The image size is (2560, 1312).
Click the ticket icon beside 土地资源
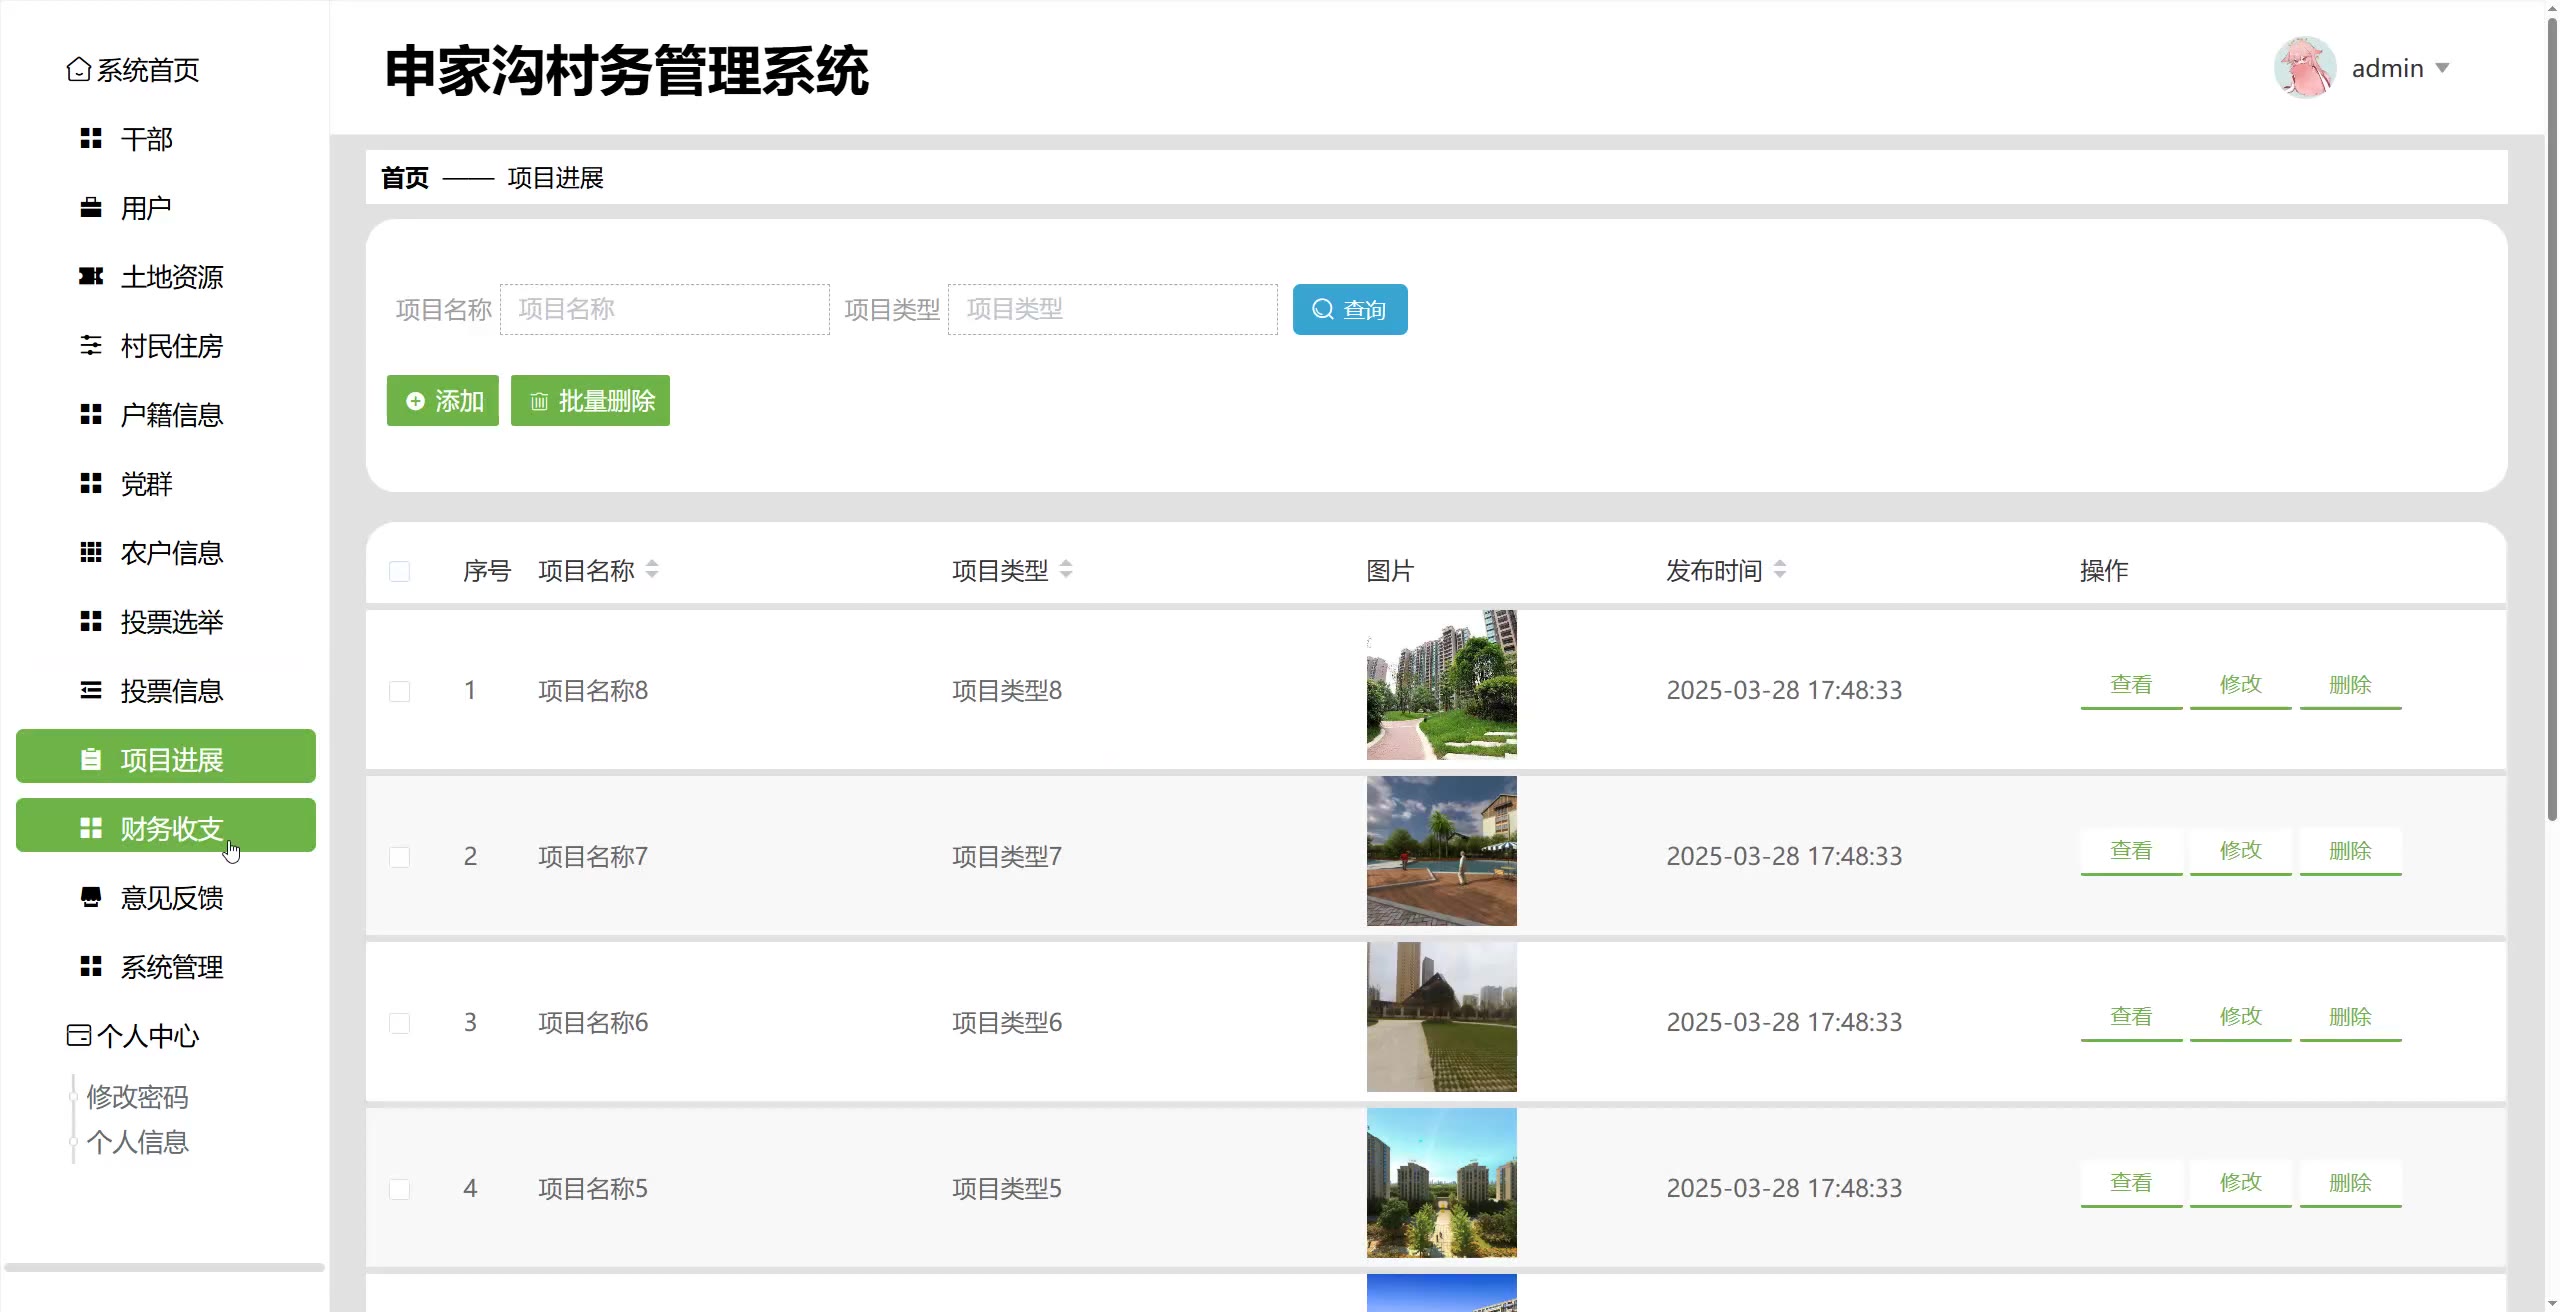91,277
